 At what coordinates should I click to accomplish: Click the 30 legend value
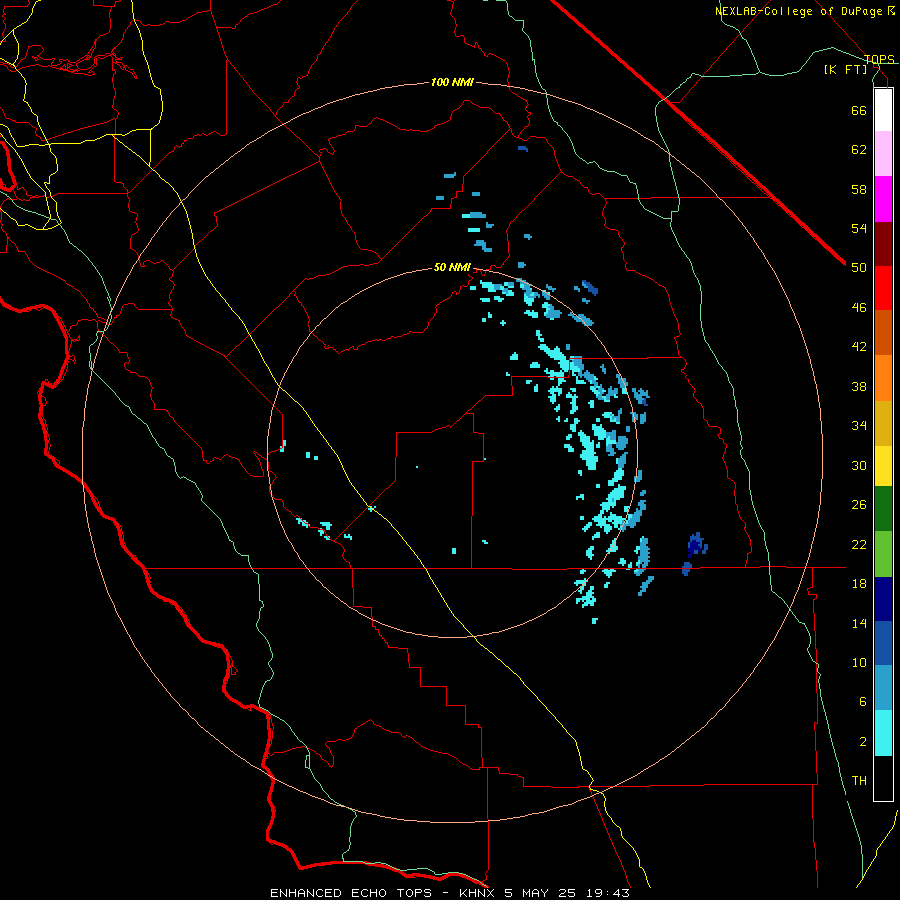859,465
